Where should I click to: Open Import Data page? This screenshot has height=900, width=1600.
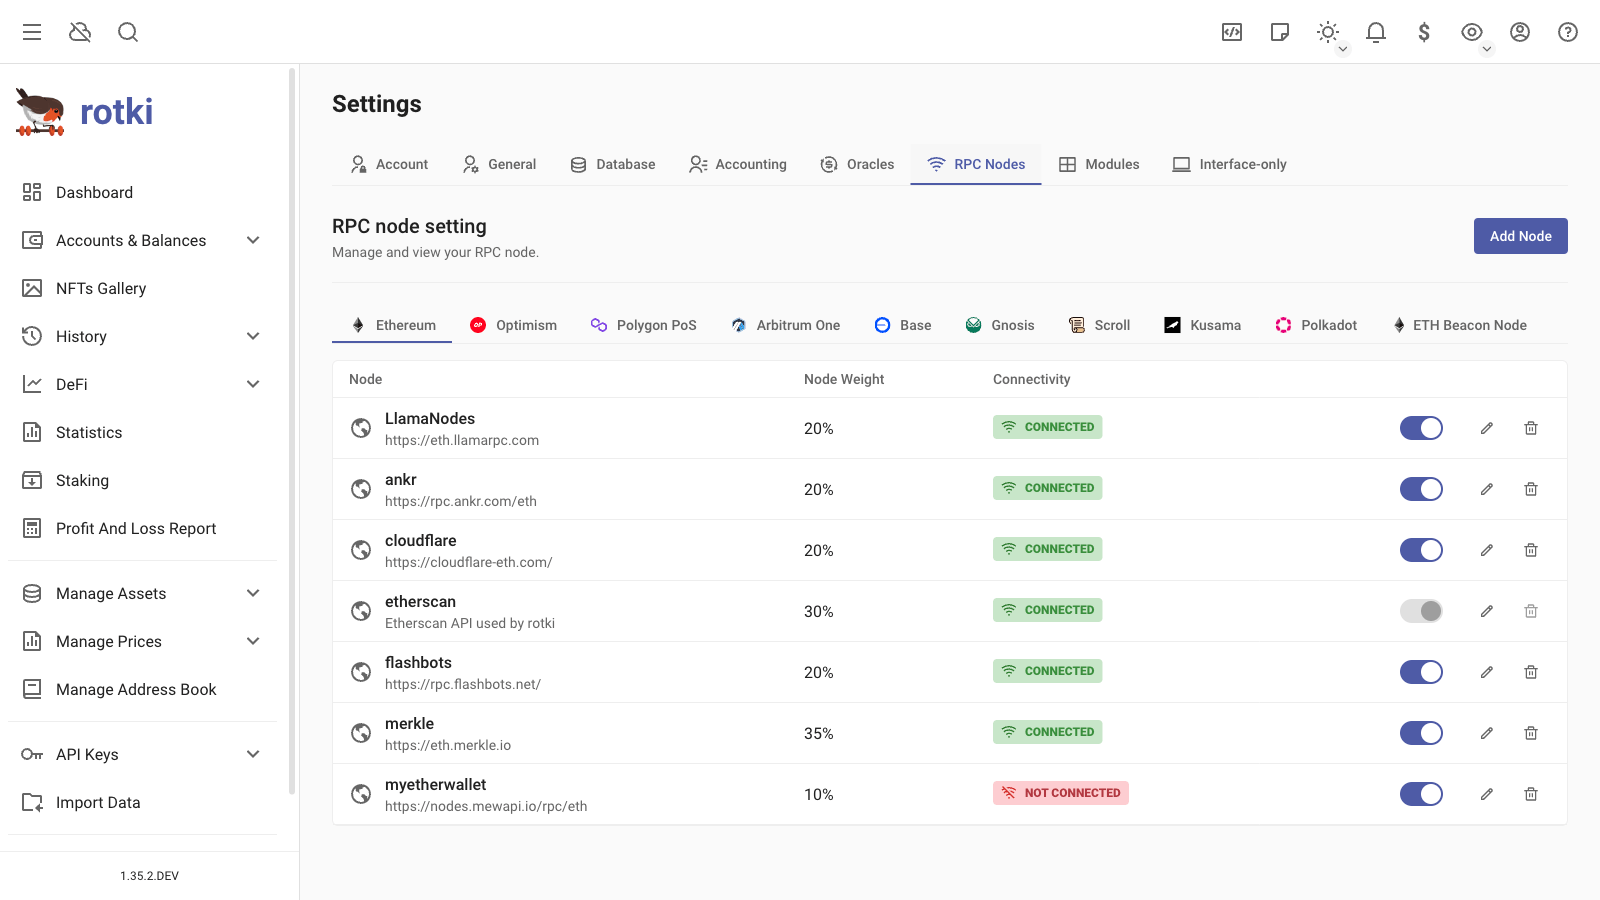[142, 802]
